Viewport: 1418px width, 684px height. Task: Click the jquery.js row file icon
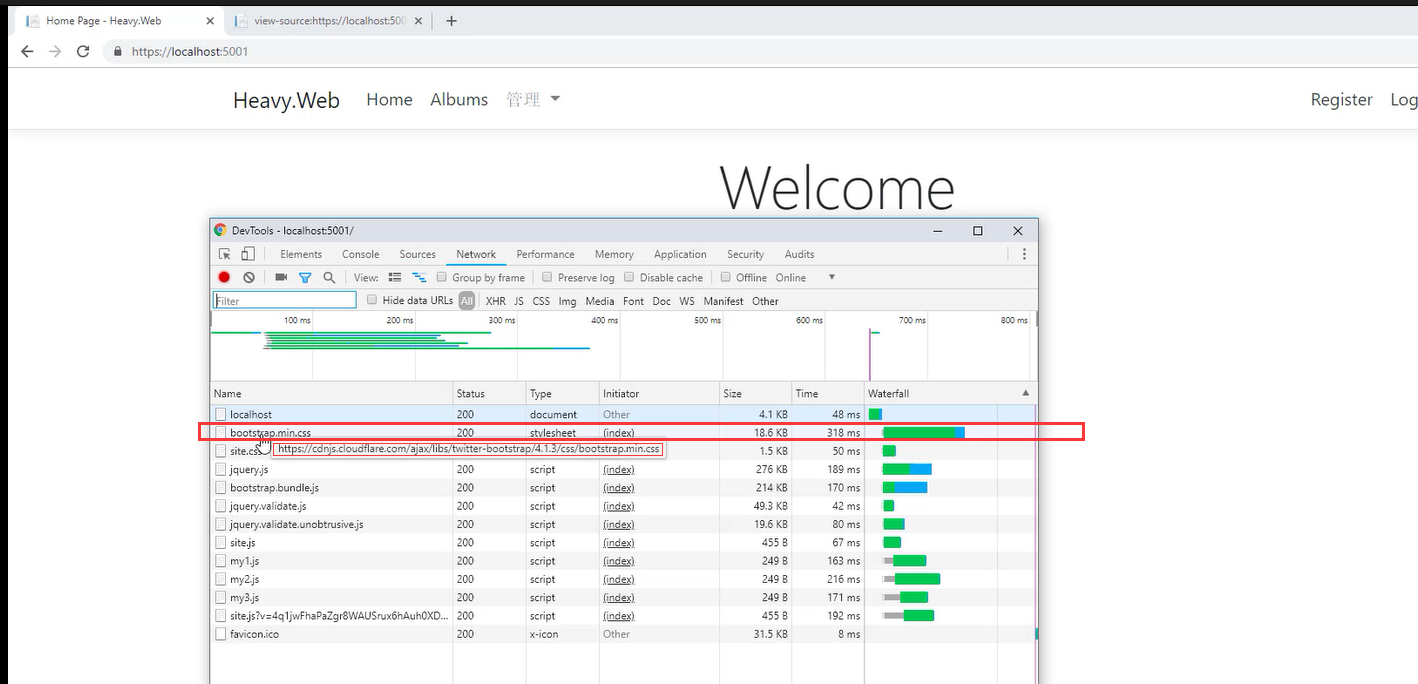tap(221, 469)
